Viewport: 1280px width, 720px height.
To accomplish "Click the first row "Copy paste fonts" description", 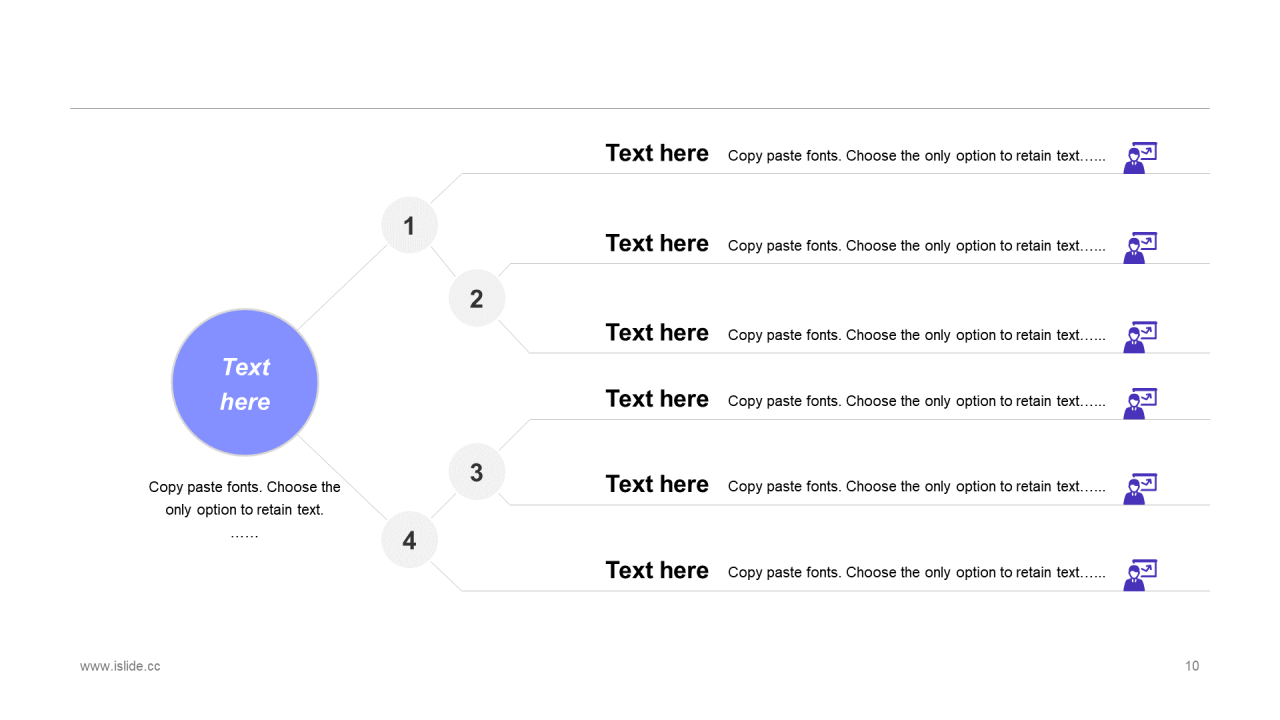I will tap(917, 156).
